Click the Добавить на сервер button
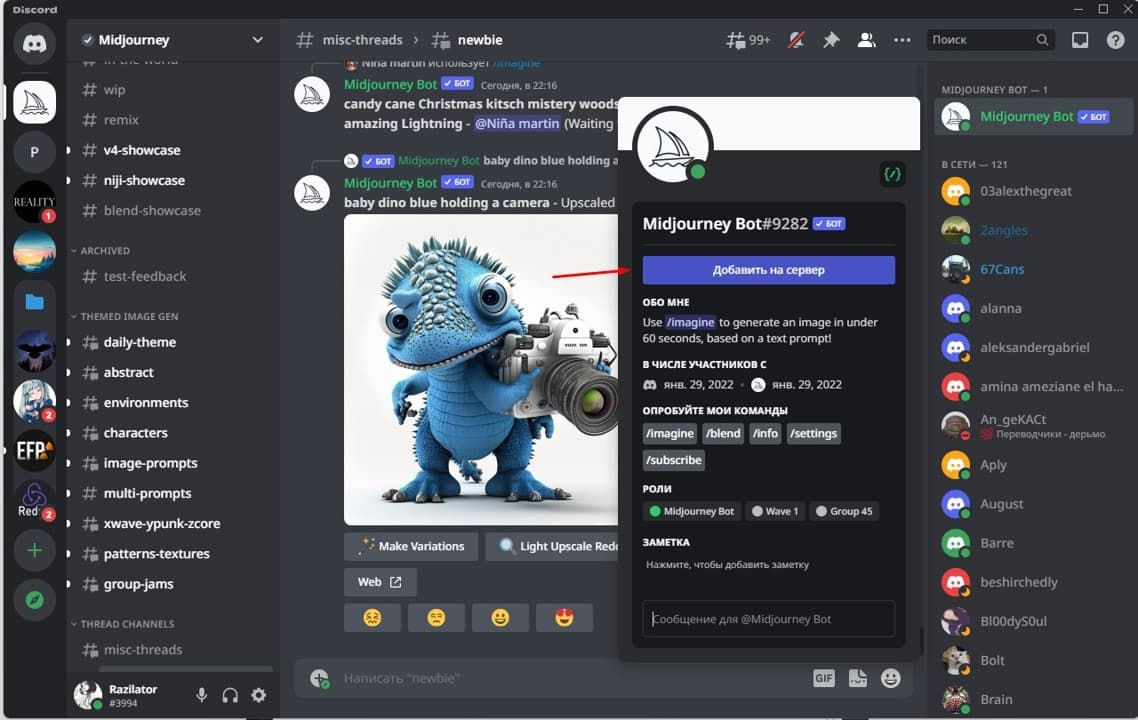 coord(769,270)
